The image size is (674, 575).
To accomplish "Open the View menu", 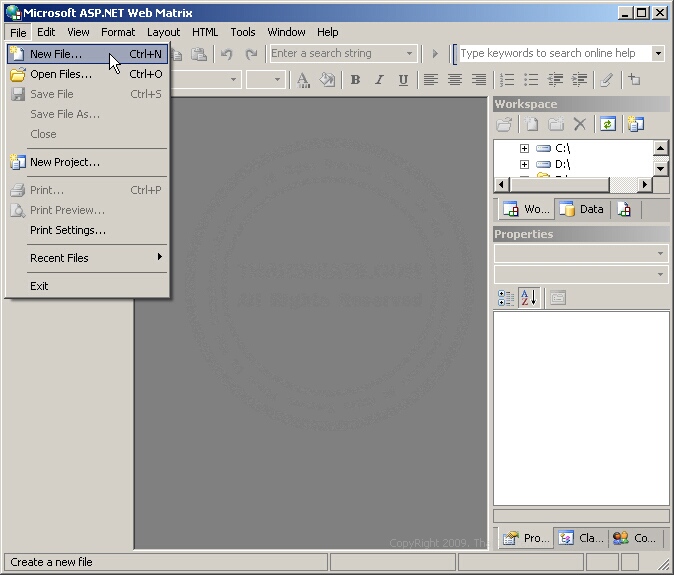I will [x=78, y=32].
